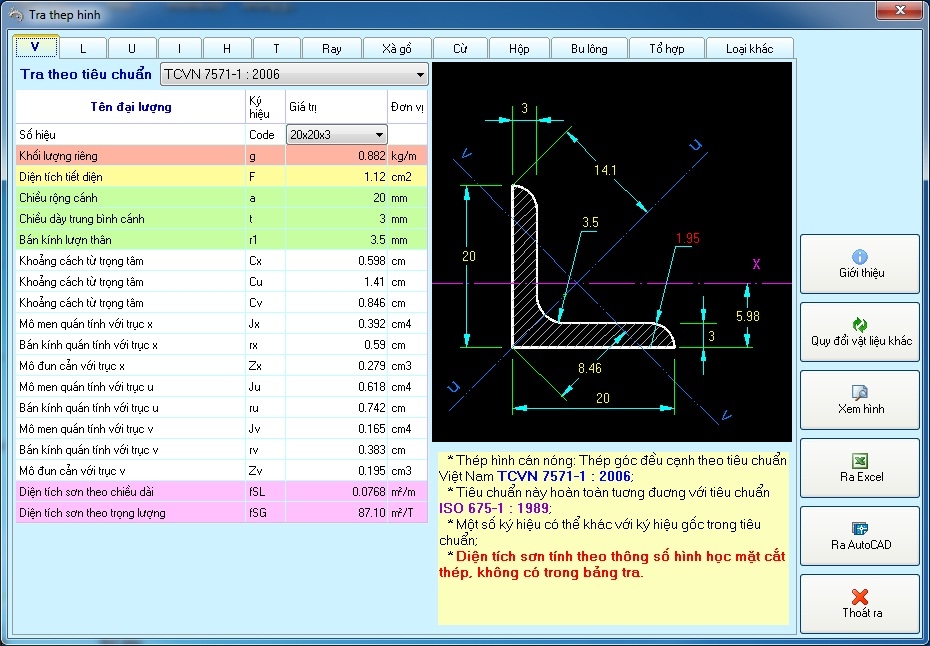Image resolution: width=930 pixels, height=646 pixels.
Task: Click the red X Thoát ra icon
Action: 859,596
